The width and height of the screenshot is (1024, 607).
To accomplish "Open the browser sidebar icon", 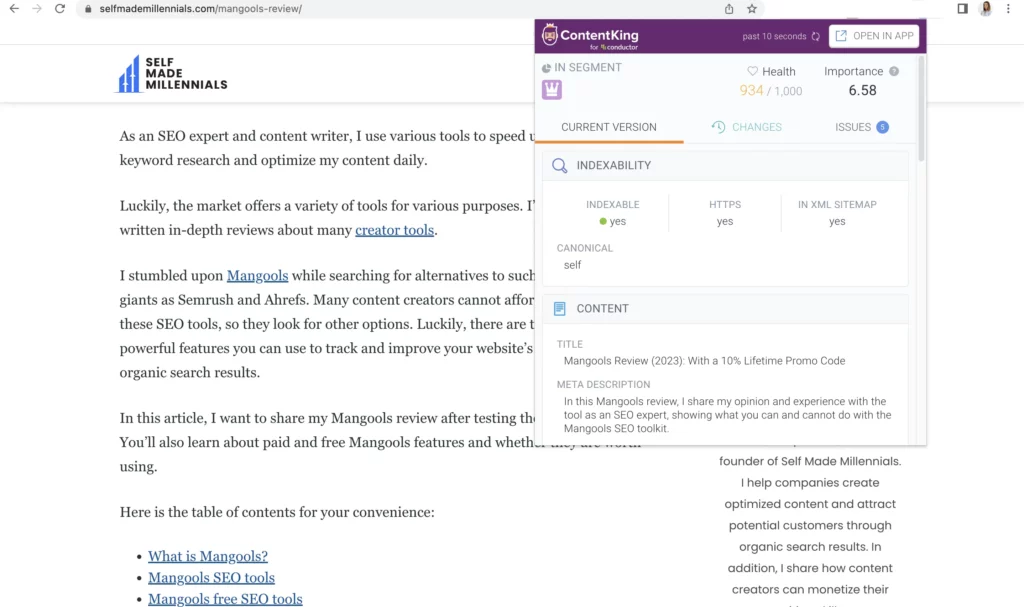I will coord(961,9).
